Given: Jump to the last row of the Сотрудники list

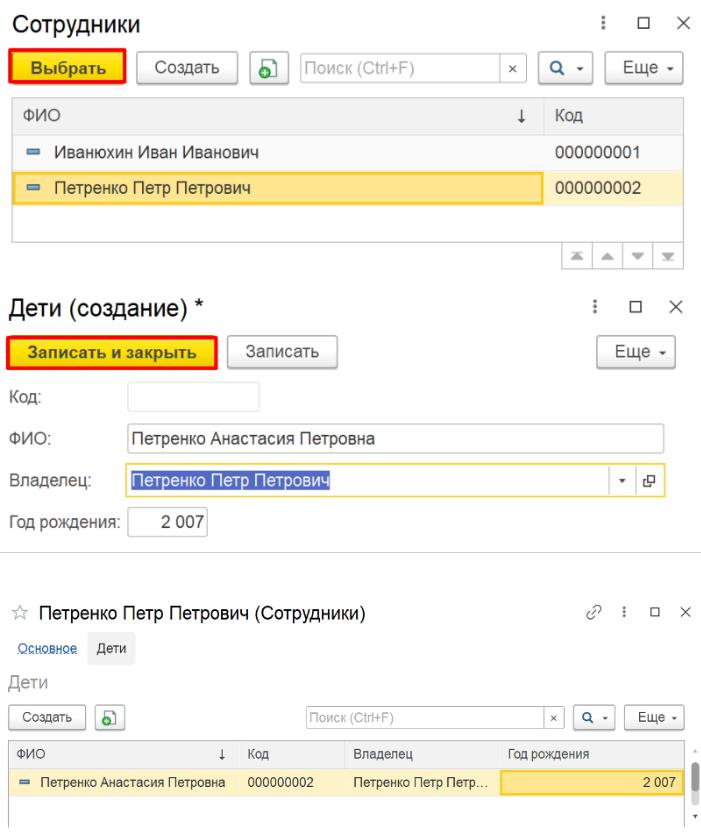Looking at the screenshot, I should pos(673,255).
